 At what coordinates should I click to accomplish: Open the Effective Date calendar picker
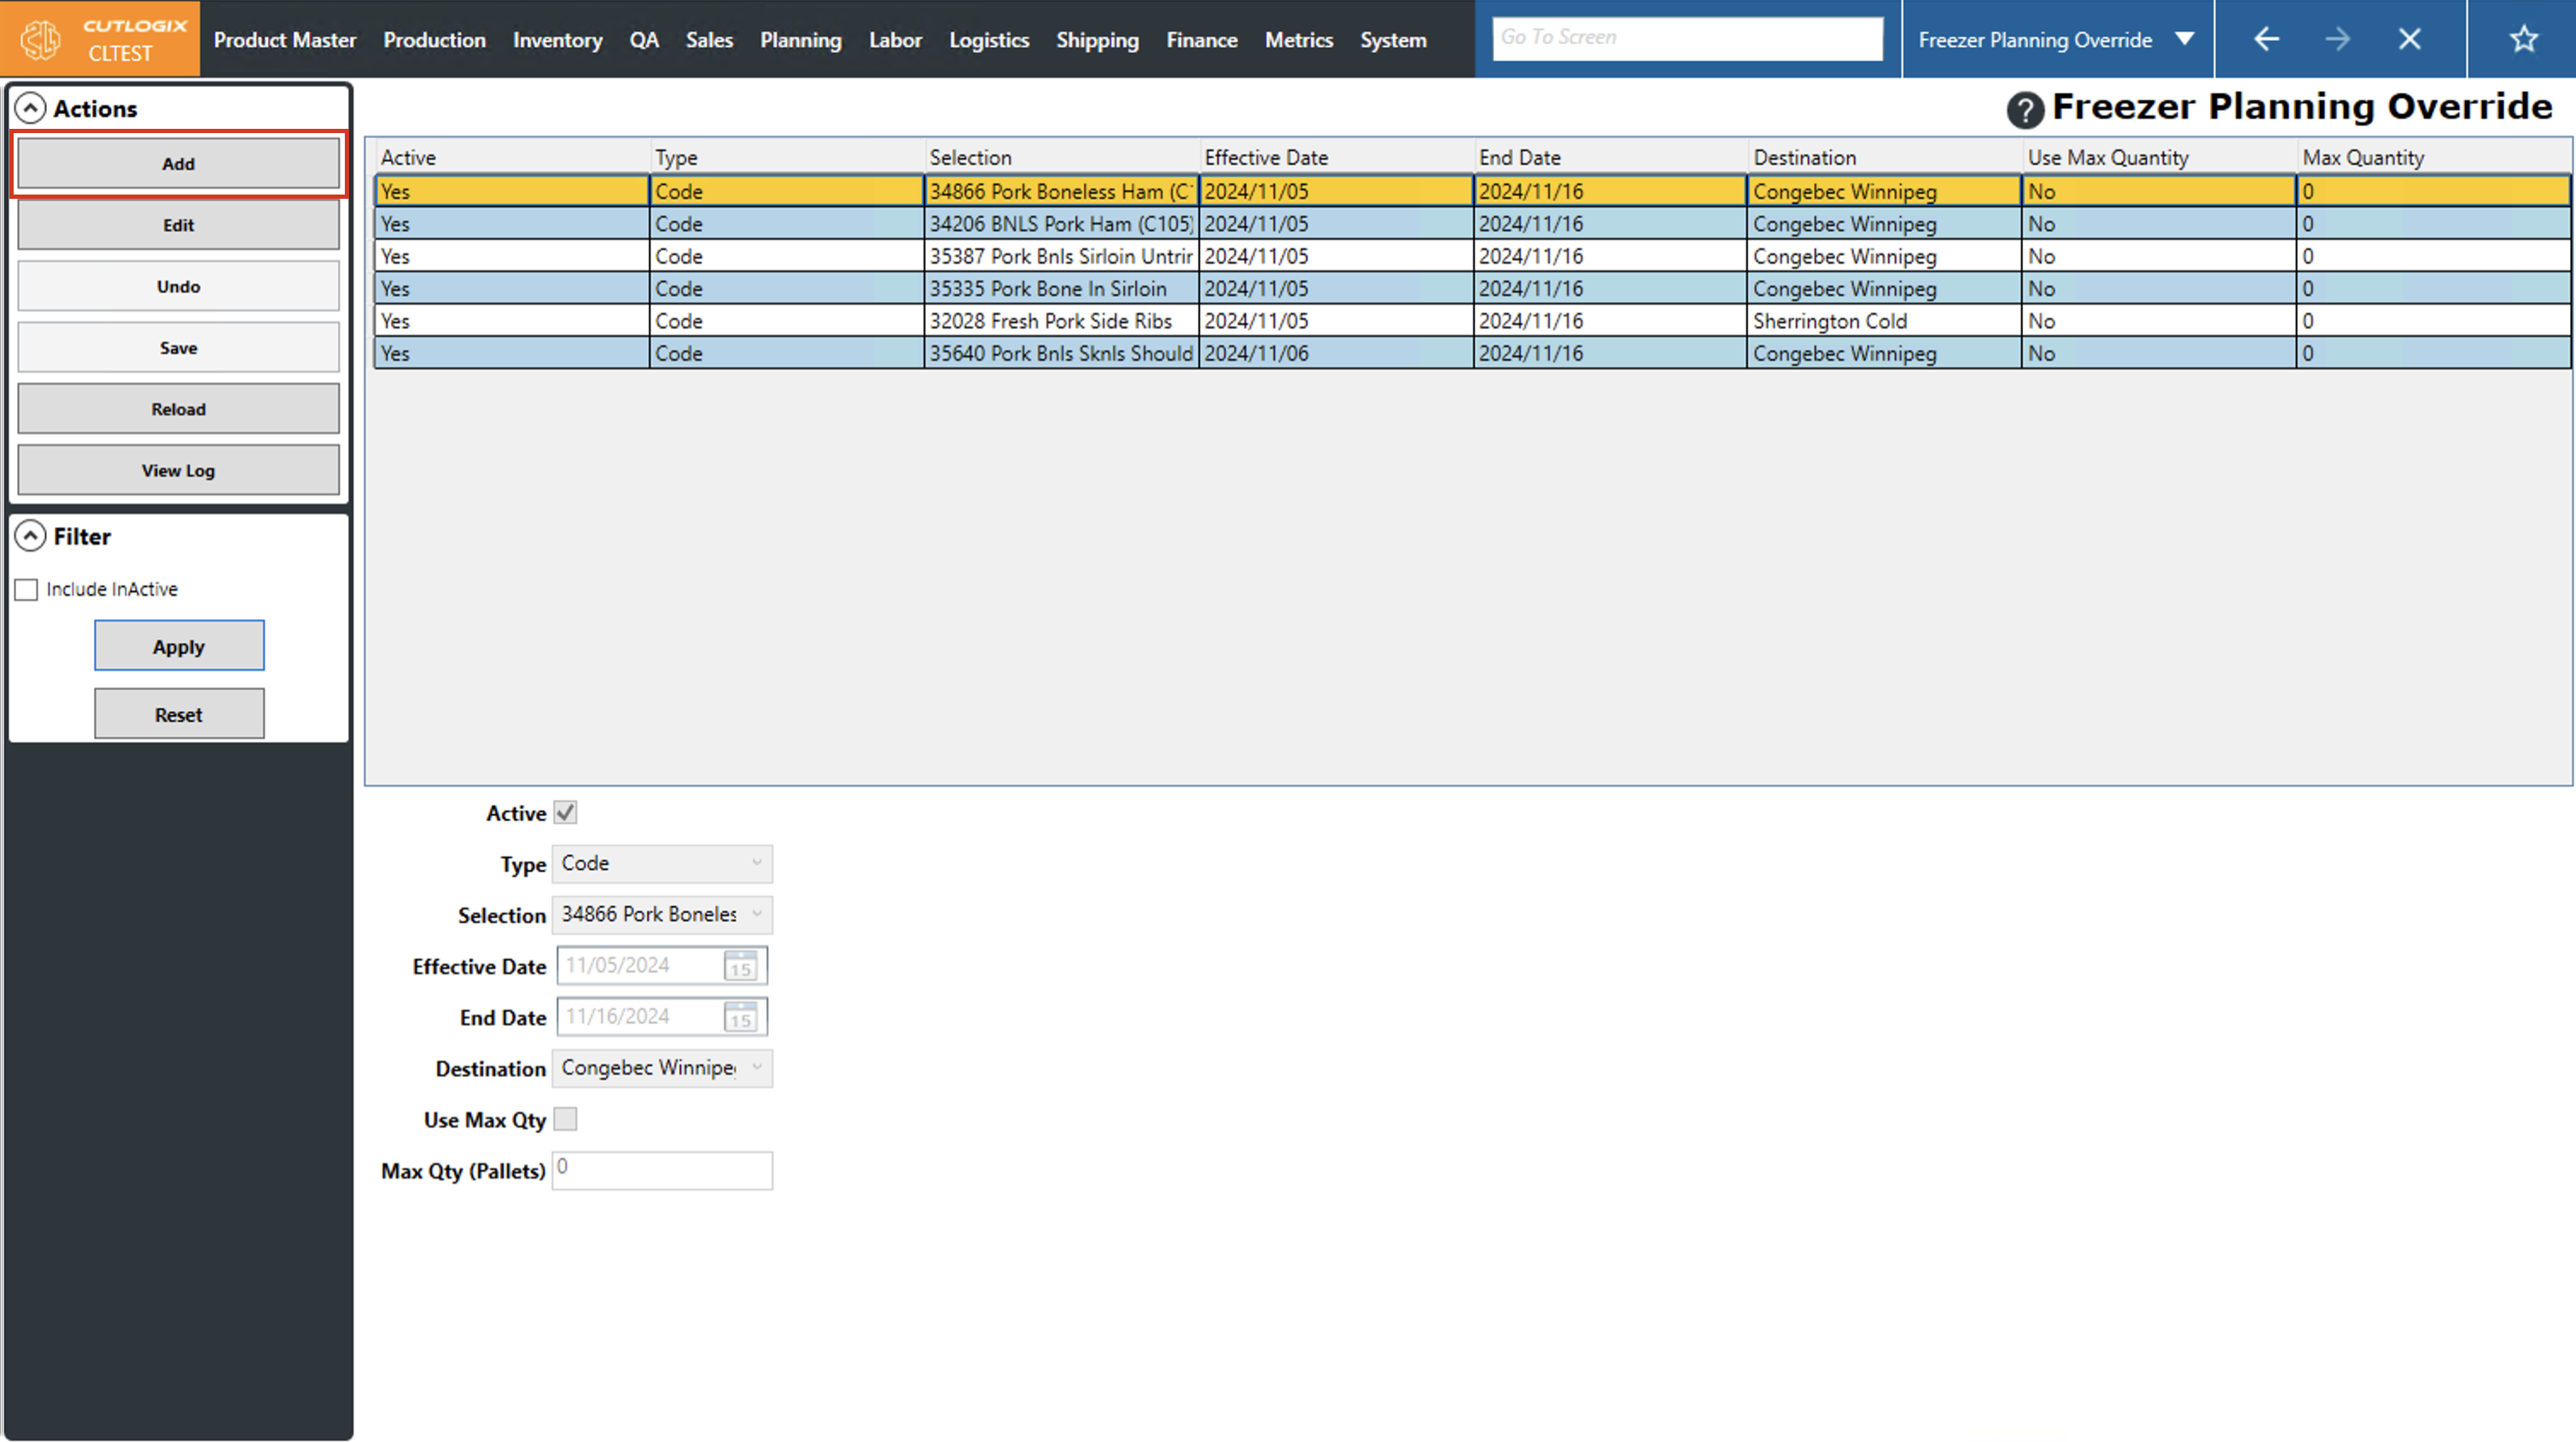(740, 966)
